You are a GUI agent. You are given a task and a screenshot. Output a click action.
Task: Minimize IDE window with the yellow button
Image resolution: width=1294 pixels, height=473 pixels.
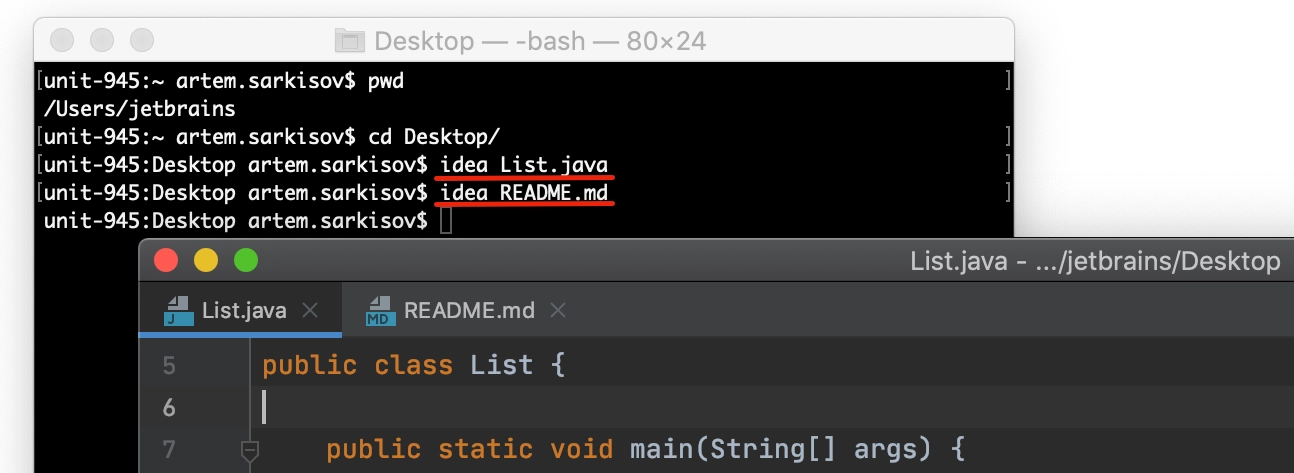[x=205, y=261]
